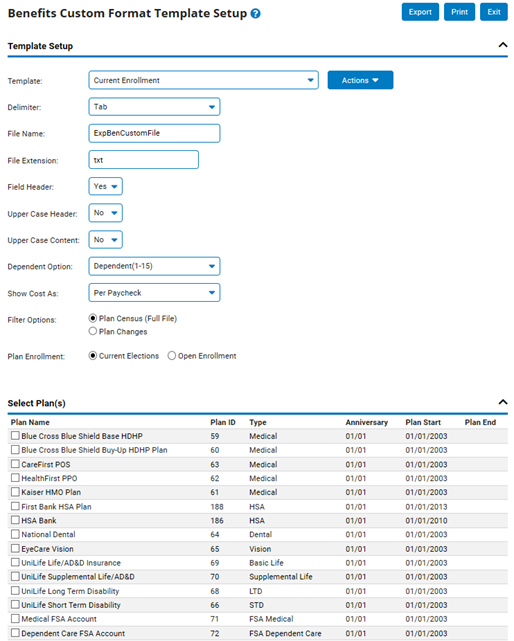This screenshot has width=514, height=641.
Task: Click Plan ID 186 cell
Action: click(217, 520)
